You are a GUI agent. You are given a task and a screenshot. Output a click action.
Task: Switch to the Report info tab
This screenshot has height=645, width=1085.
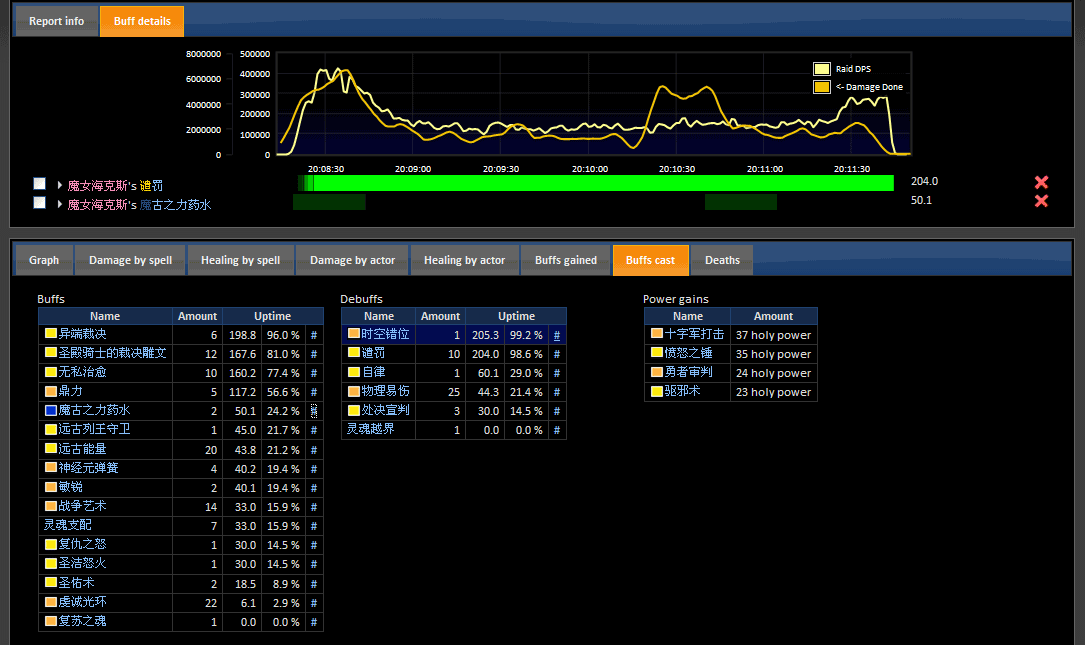(56, 21)
